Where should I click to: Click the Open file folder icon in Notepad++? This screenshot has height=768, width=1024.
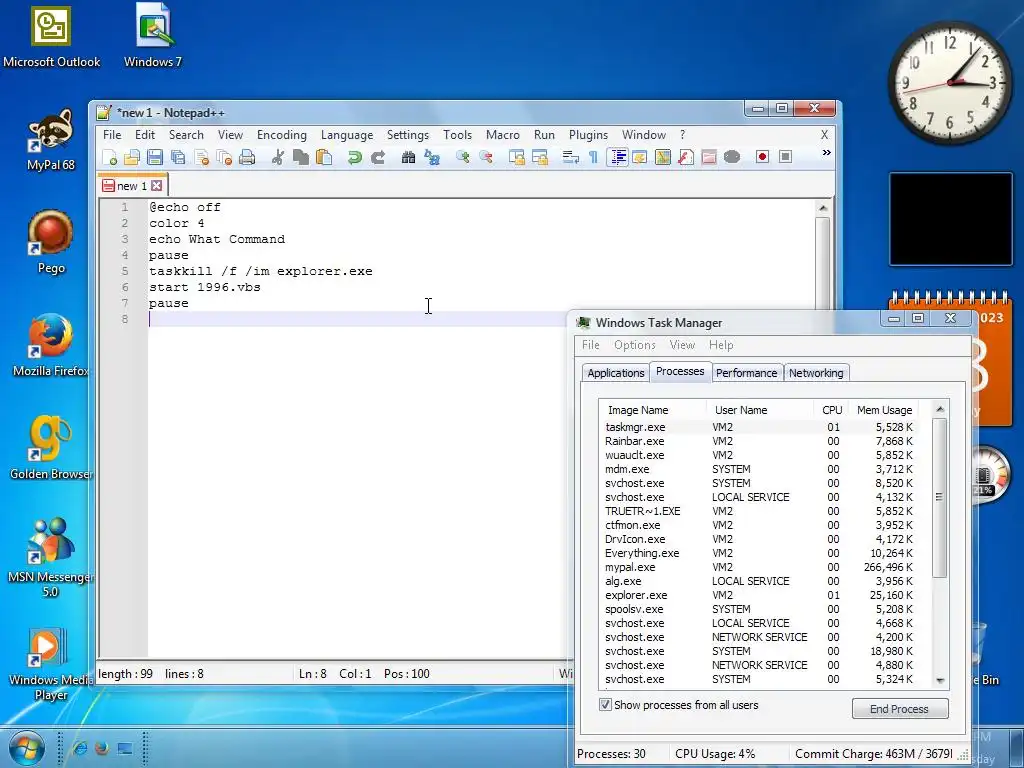coord(132,157)
